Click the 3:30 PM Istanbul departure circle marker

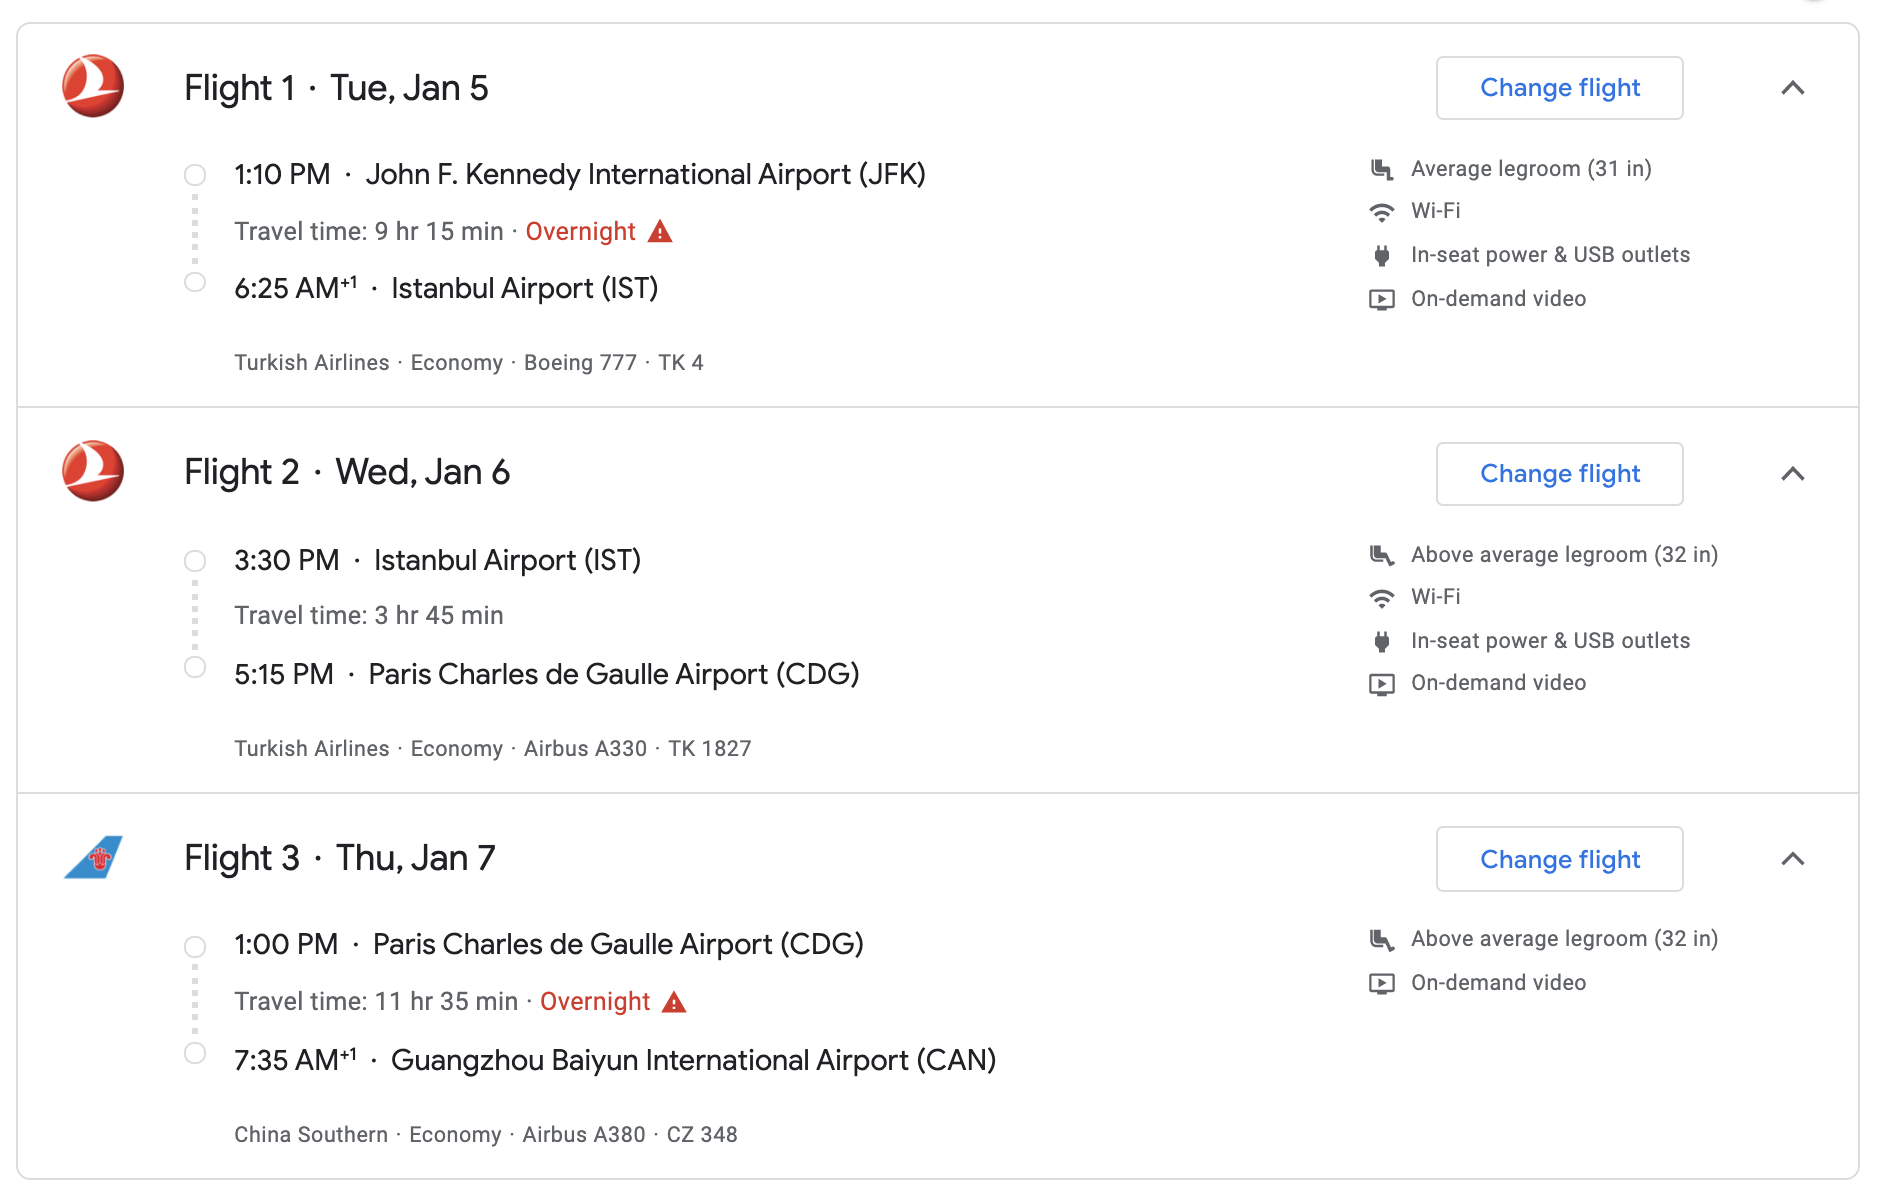[x=195, y=561]
